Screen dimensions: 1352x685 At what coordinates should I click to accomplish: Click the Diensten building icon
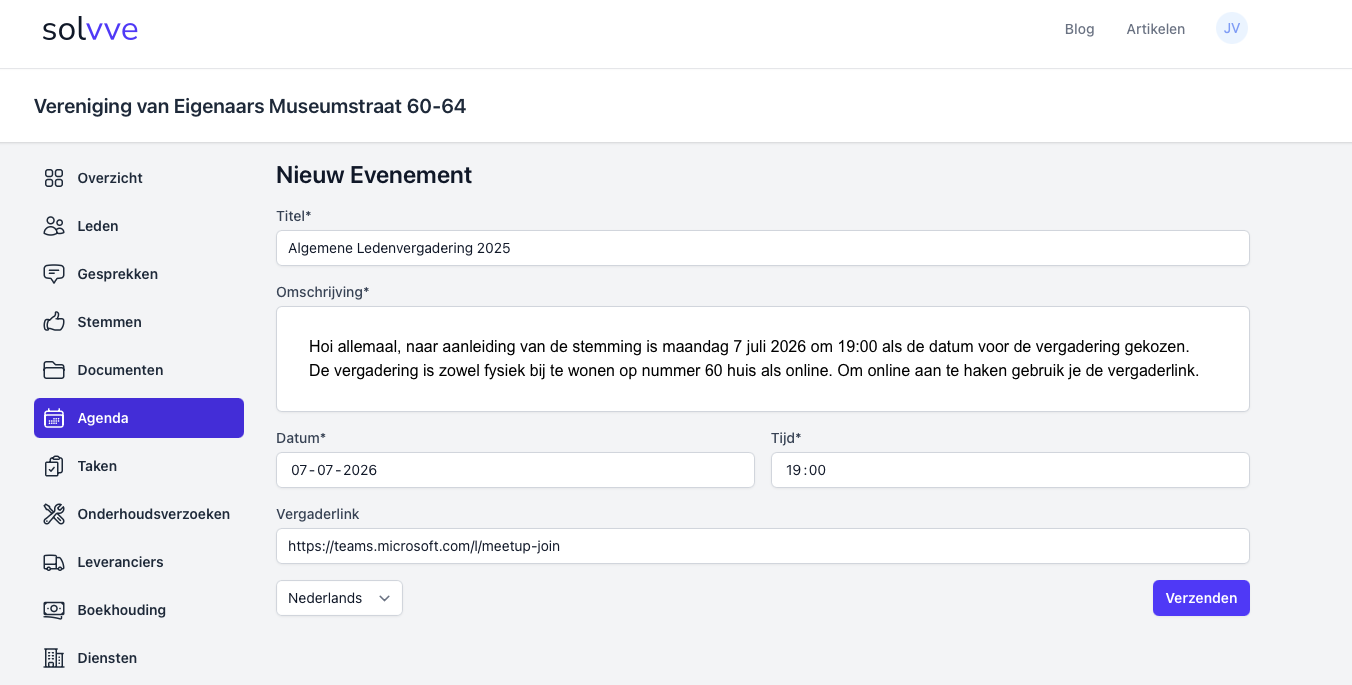[x=54, y=658]
